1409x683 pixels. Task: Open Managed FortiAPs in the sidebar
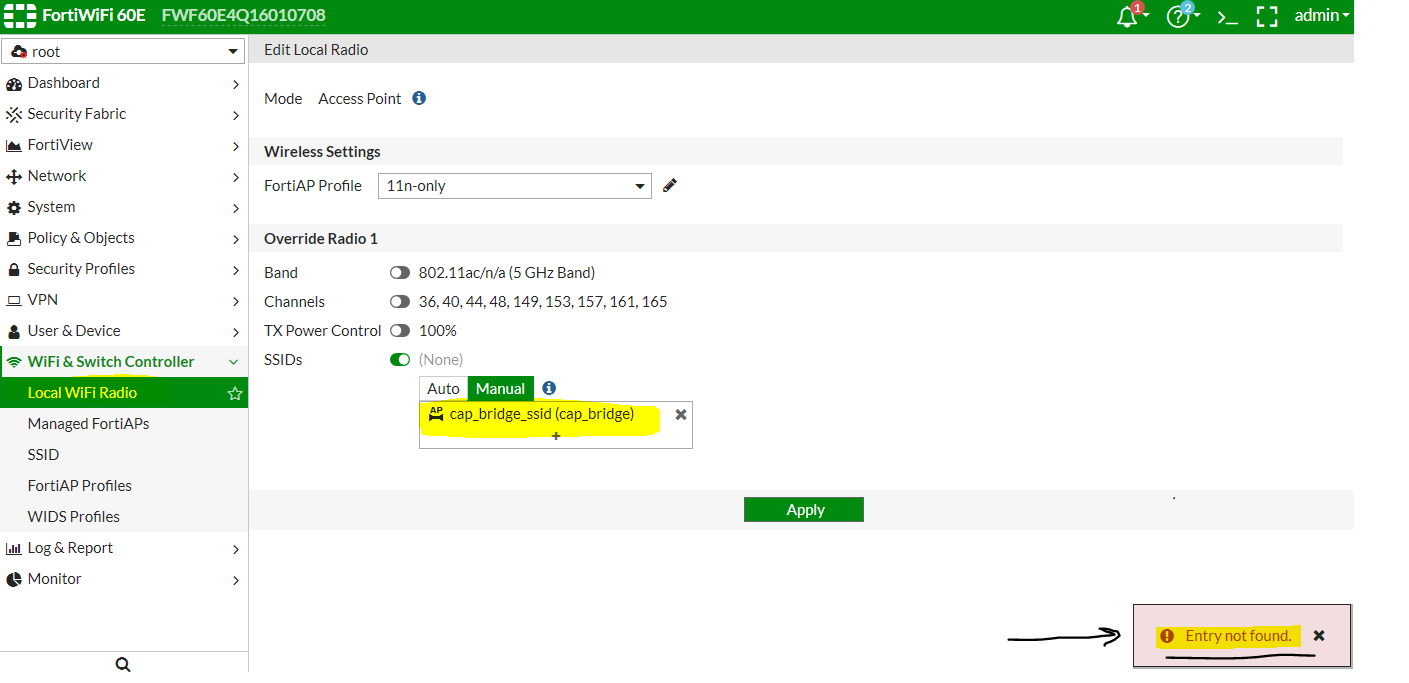click(88, 423)
